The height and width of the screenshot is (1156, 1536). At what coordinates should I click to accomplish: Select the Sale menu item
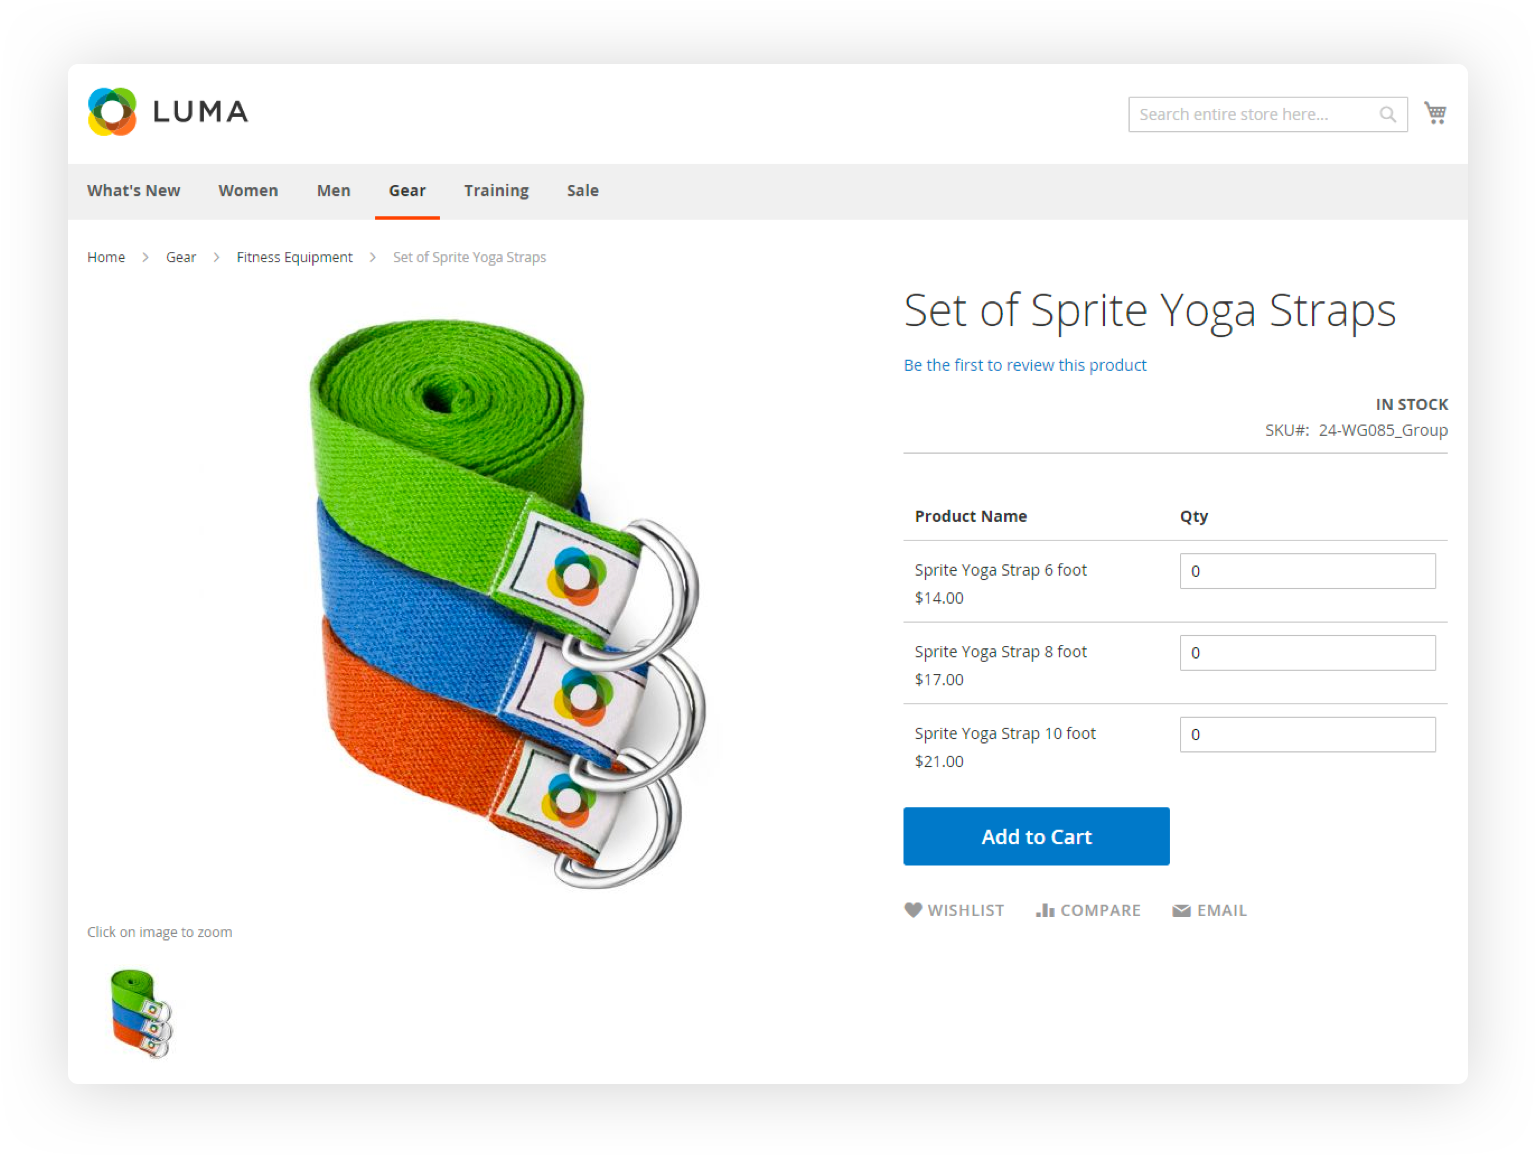(583, 190)
